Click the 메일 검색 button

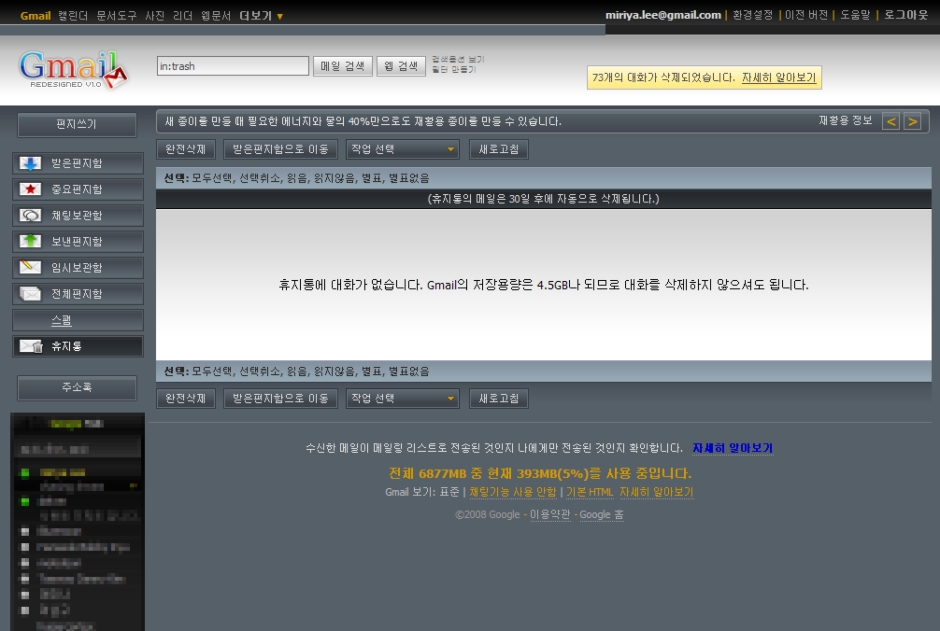click(x=342, y=66)
